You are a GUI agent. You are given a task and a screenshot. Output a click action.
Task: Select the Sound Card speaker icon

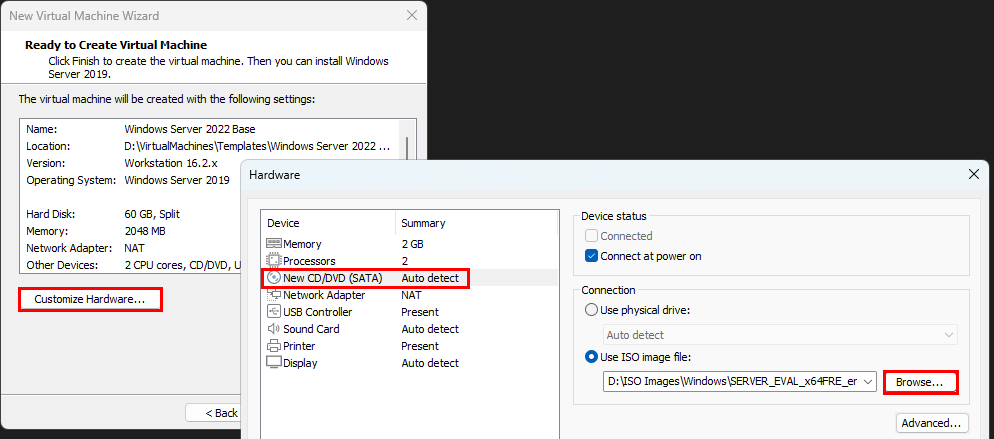[x=274, y=329]
